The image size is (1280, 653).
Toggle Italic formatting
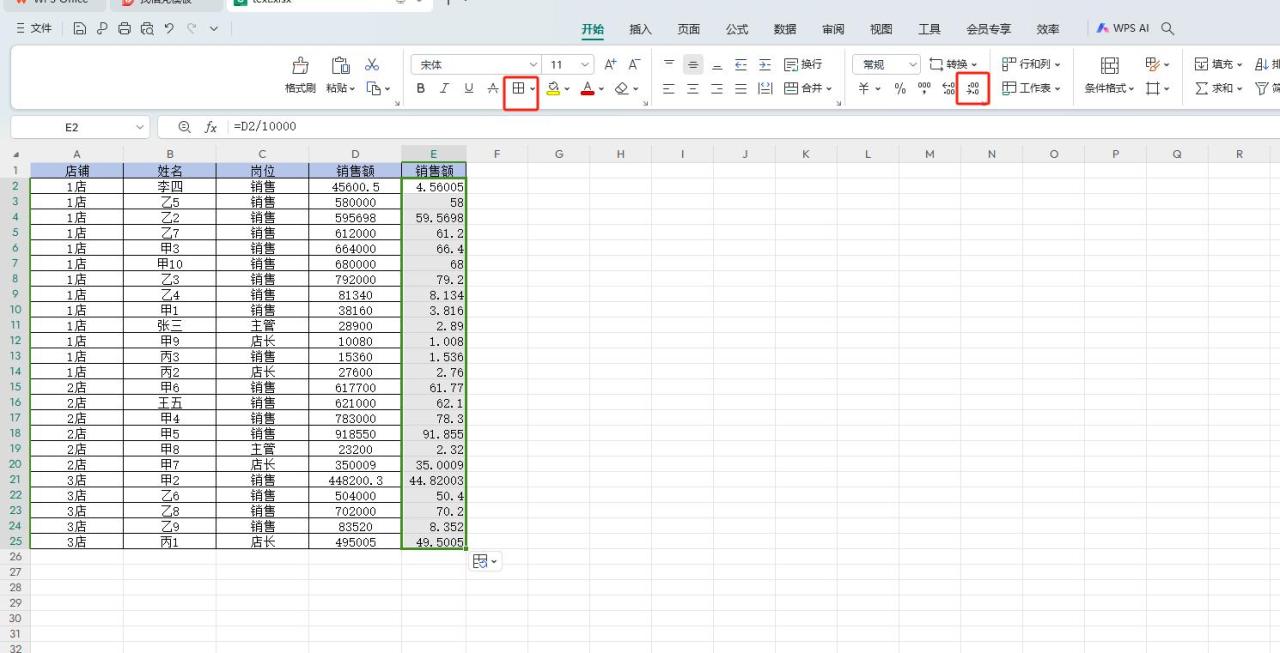tap(445, 88)
